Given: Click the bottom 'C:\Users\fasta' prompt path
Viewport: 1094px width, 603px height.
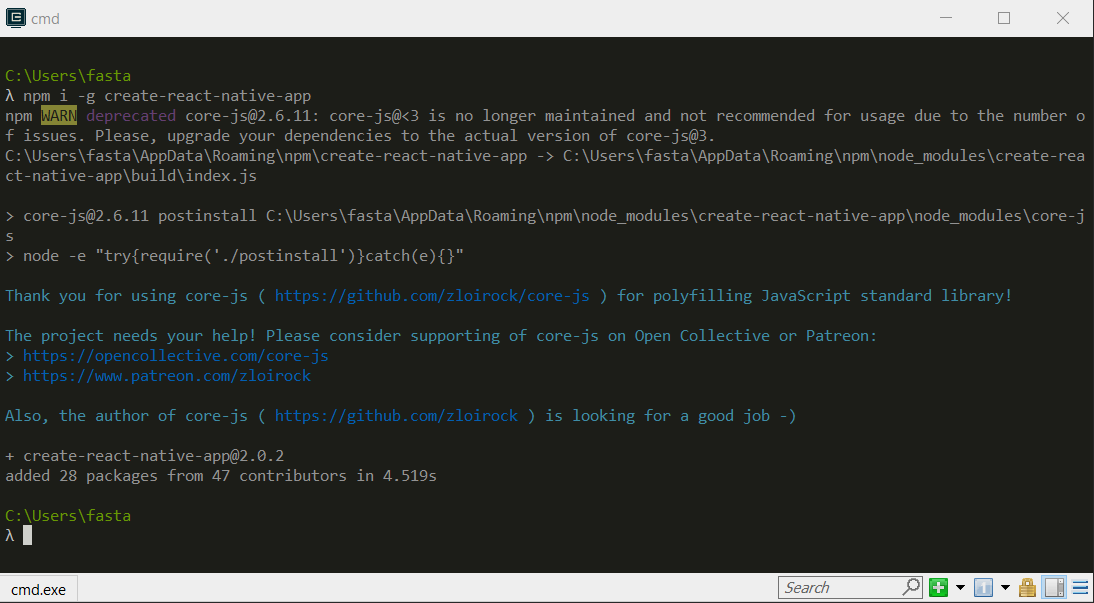Looking at the screenshot, I should pyautogui.click(x=68, y=516).
